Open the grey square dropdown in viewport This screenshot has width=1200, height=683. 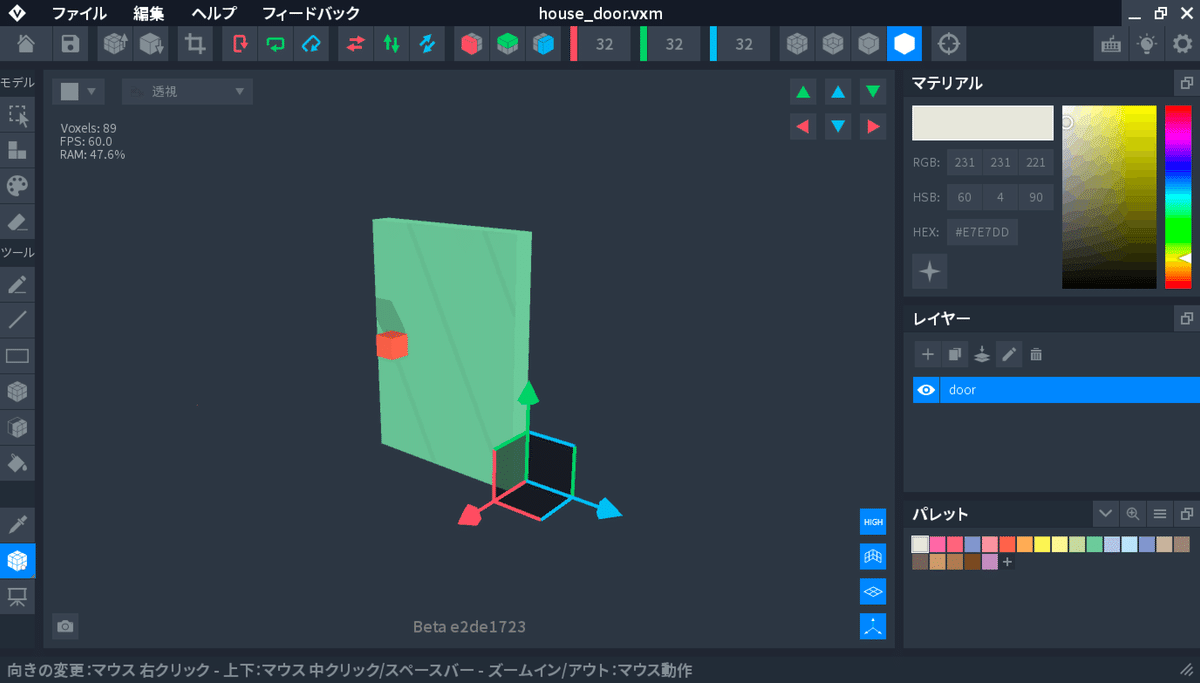tap(79, 92)
